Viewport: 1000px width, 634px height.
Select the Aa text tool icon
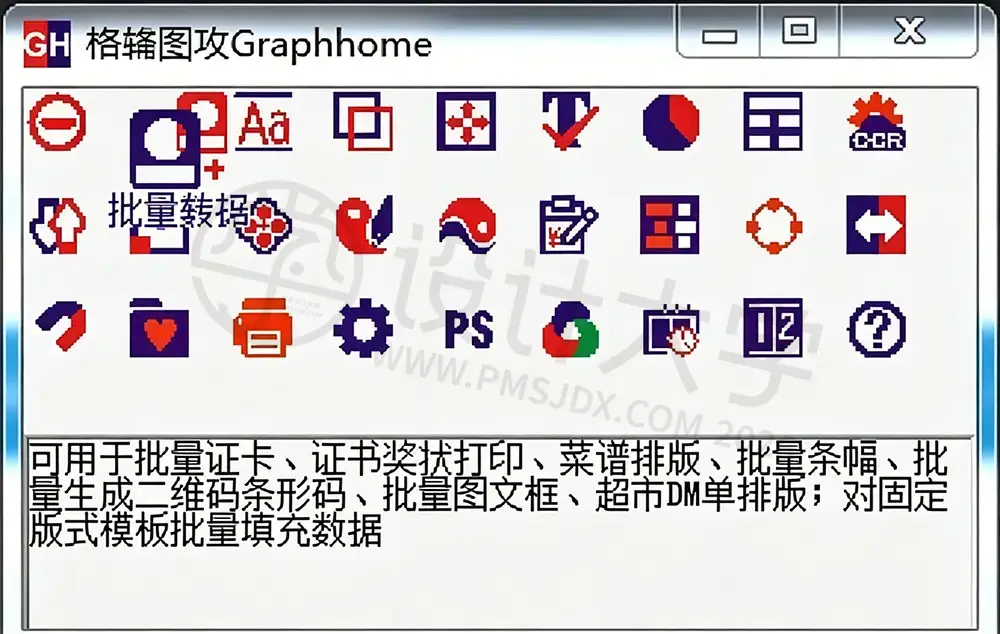click(263, 121)
